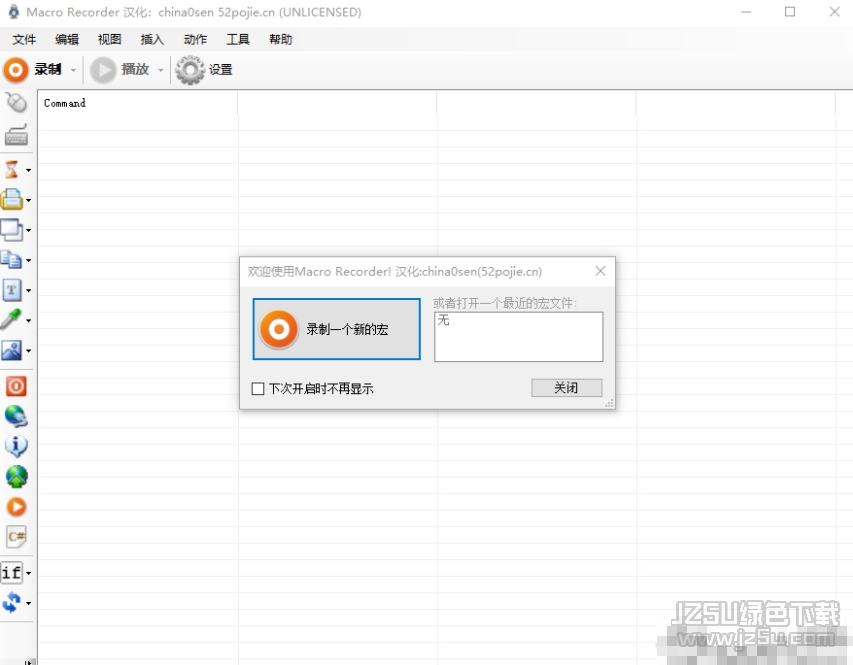Click the hourglass wait icon
The image size is (853, 665).
[x=11, y=170]
